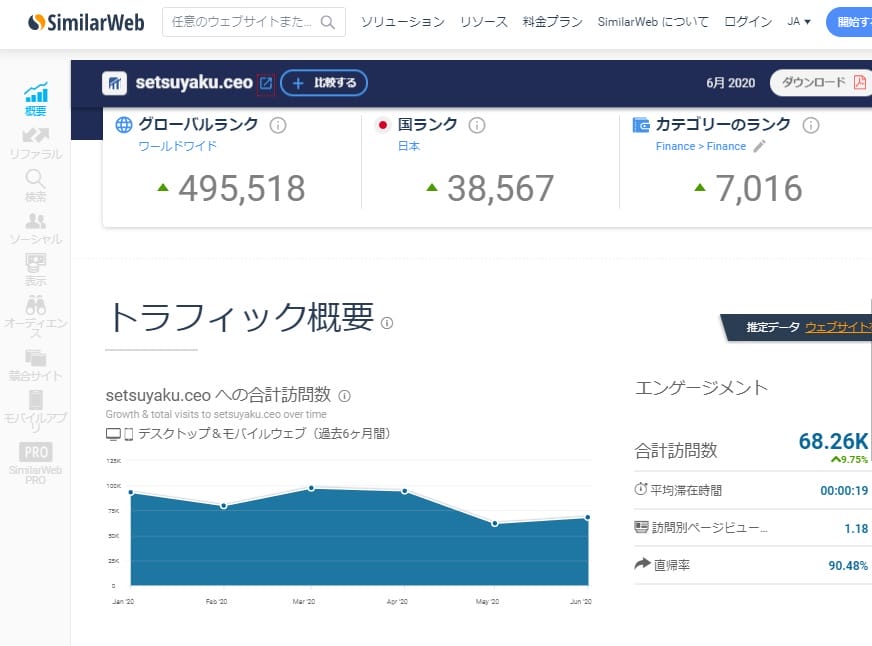872x646 pixels.
Task: Click the average duration value 00:00:19
Action: (x=844, y=490)
